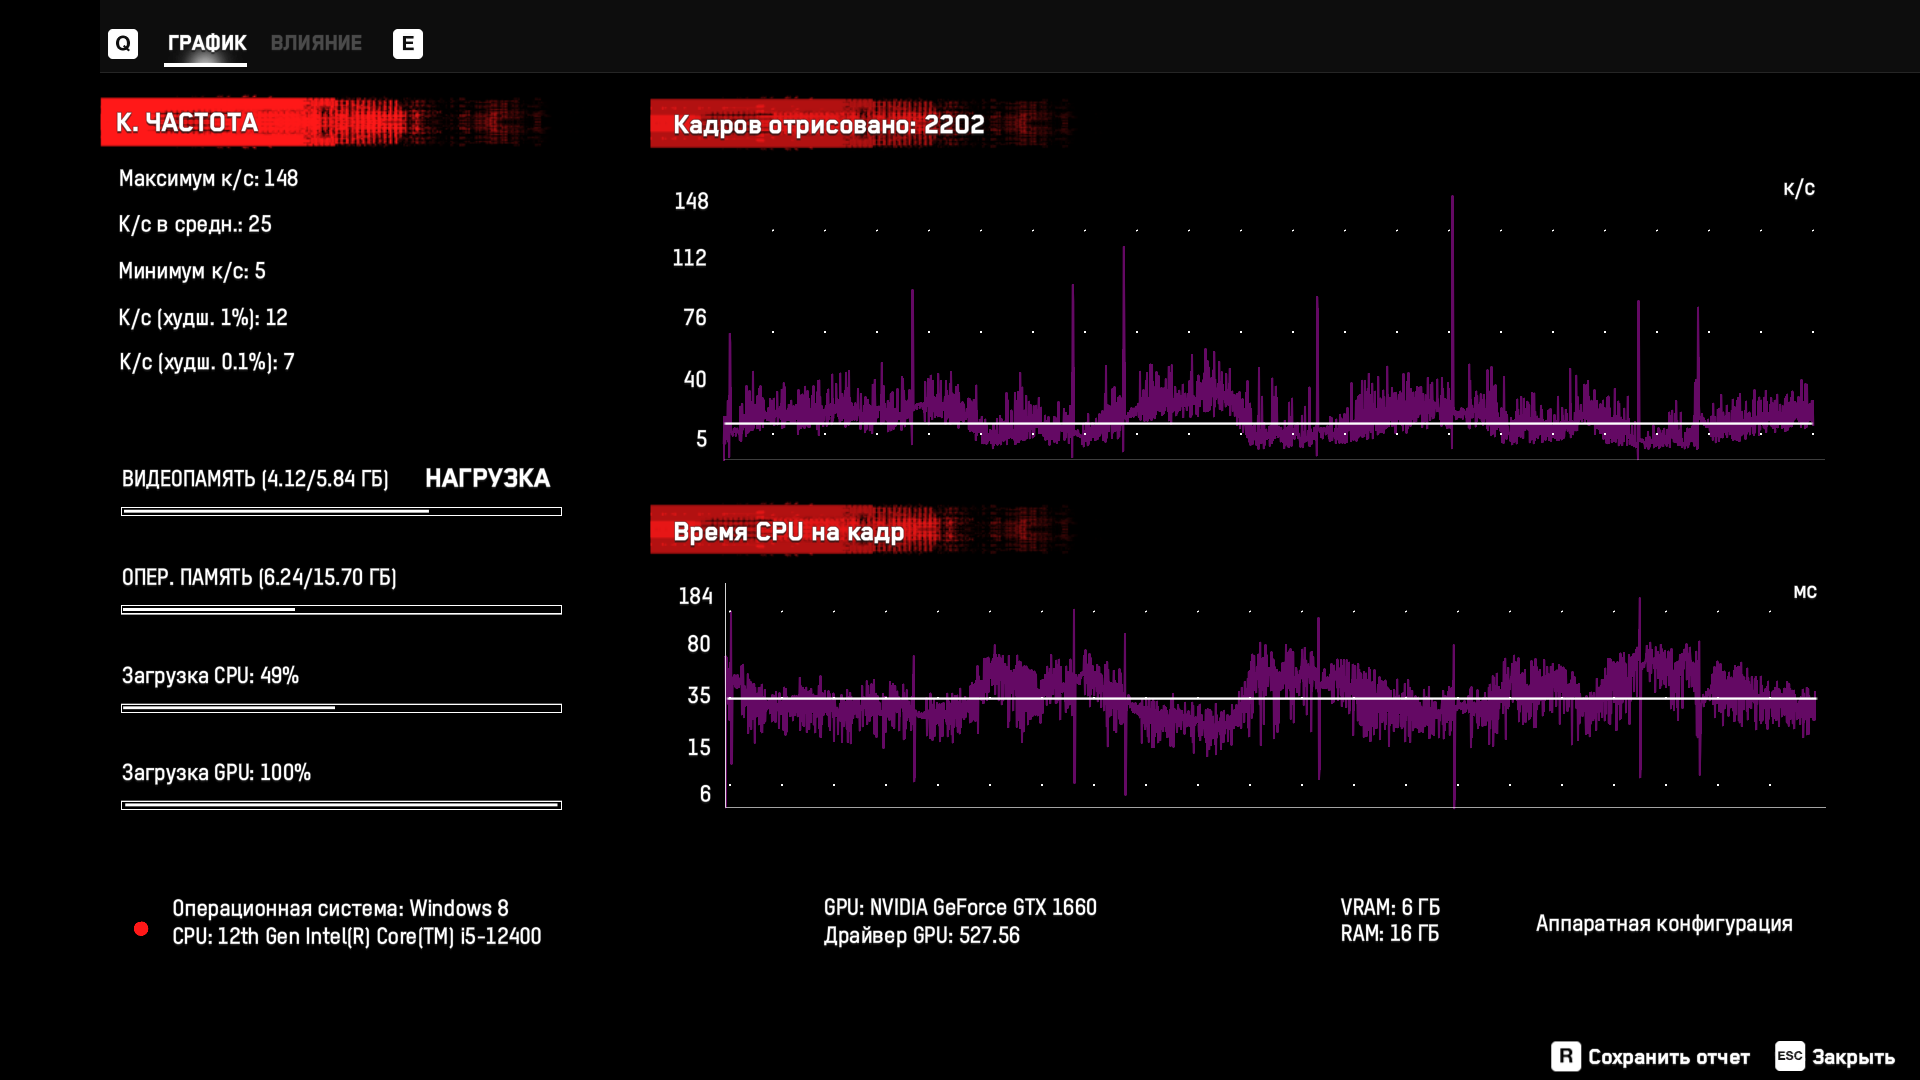Image resolution: width=1920 pixels, height=1080 pixels.
Task: Click the Q key icon
Action: point(122,43)
